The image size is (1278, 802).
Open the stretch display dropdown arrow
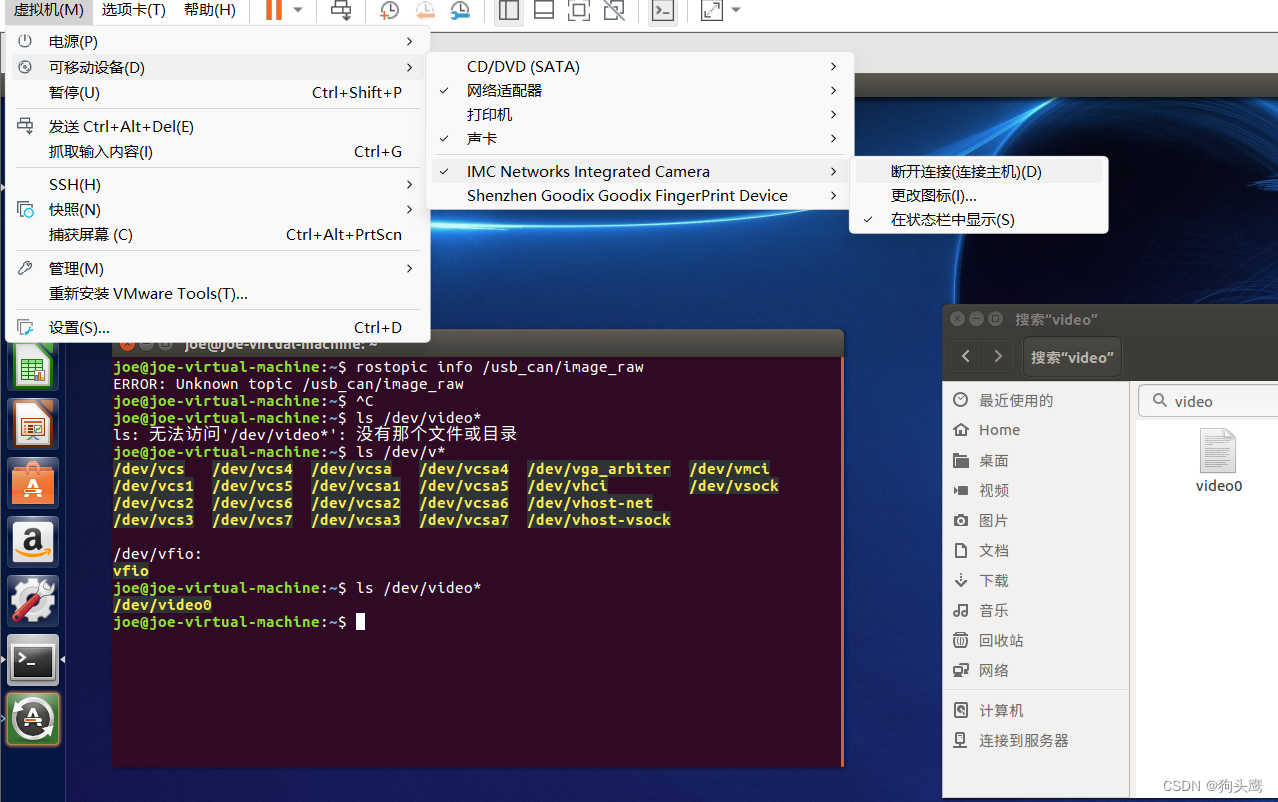pyautogui.click(x=737, y=10)
